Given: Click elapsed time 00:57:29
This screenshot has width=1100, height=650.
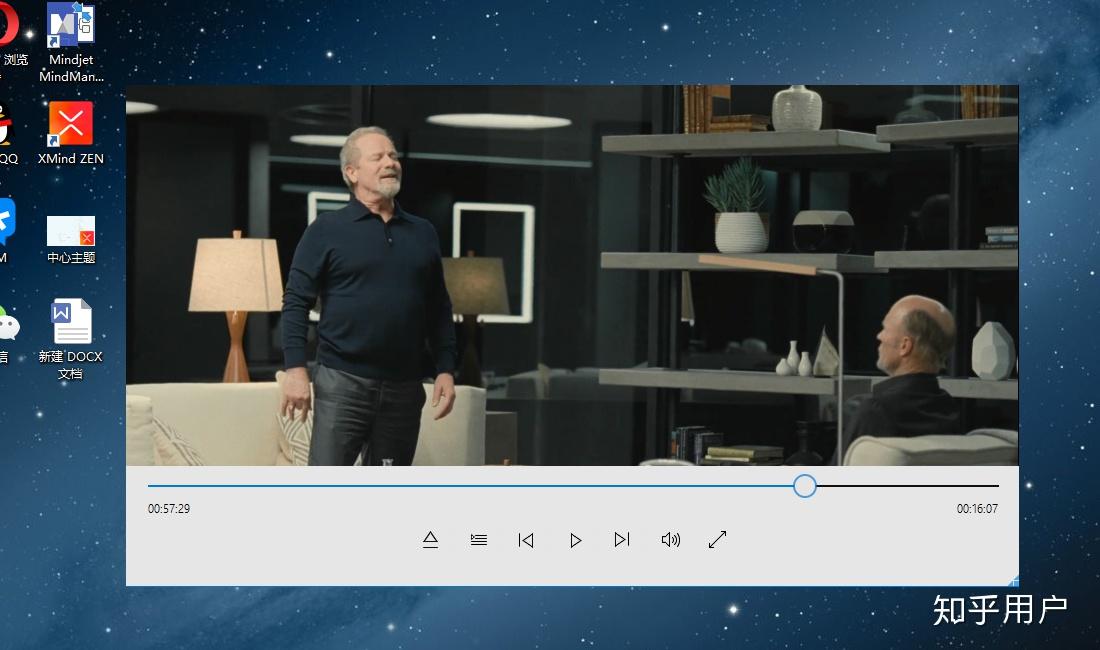Looking at the screenshot, I should pos(168,508).
